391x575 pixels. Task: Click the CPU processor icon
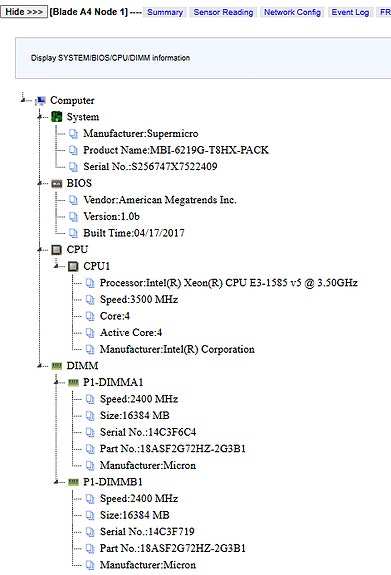(56, 250)
